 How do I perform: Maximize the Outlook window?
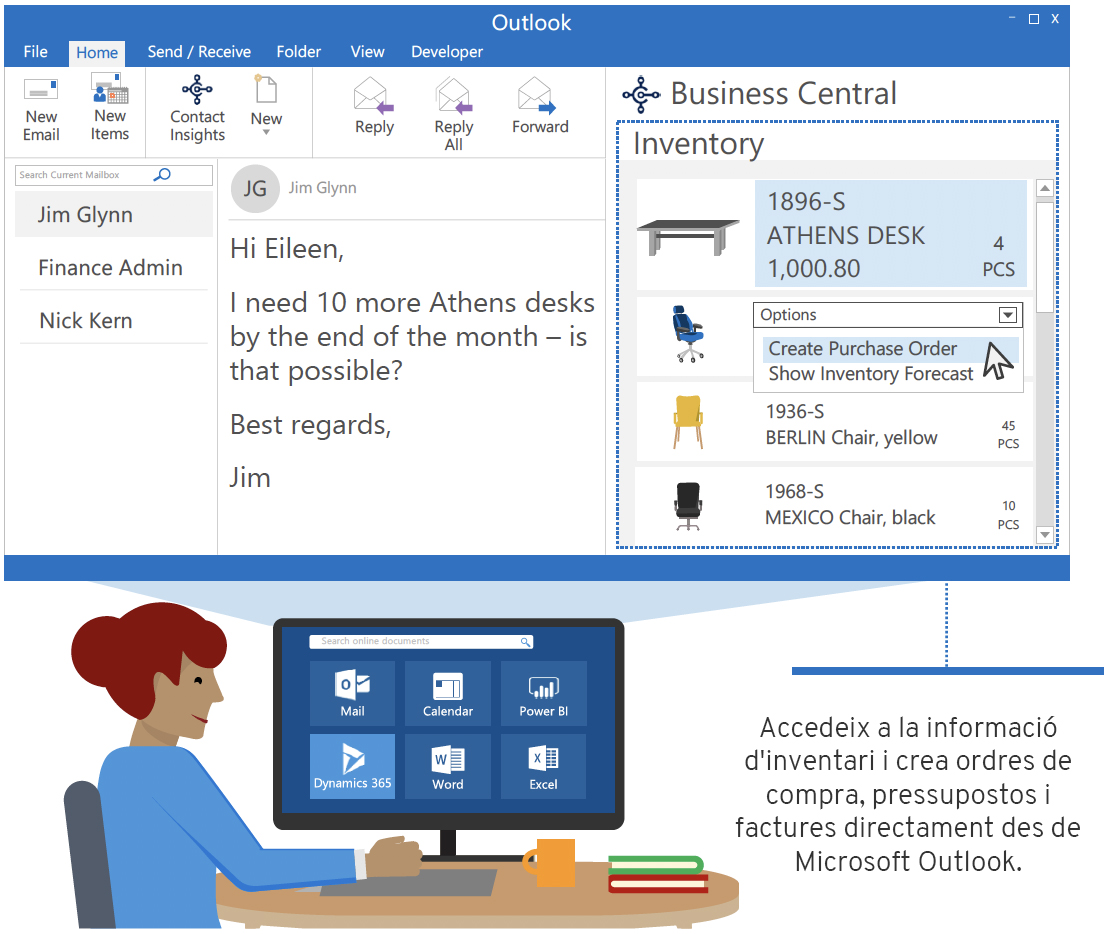point(1034,19)
